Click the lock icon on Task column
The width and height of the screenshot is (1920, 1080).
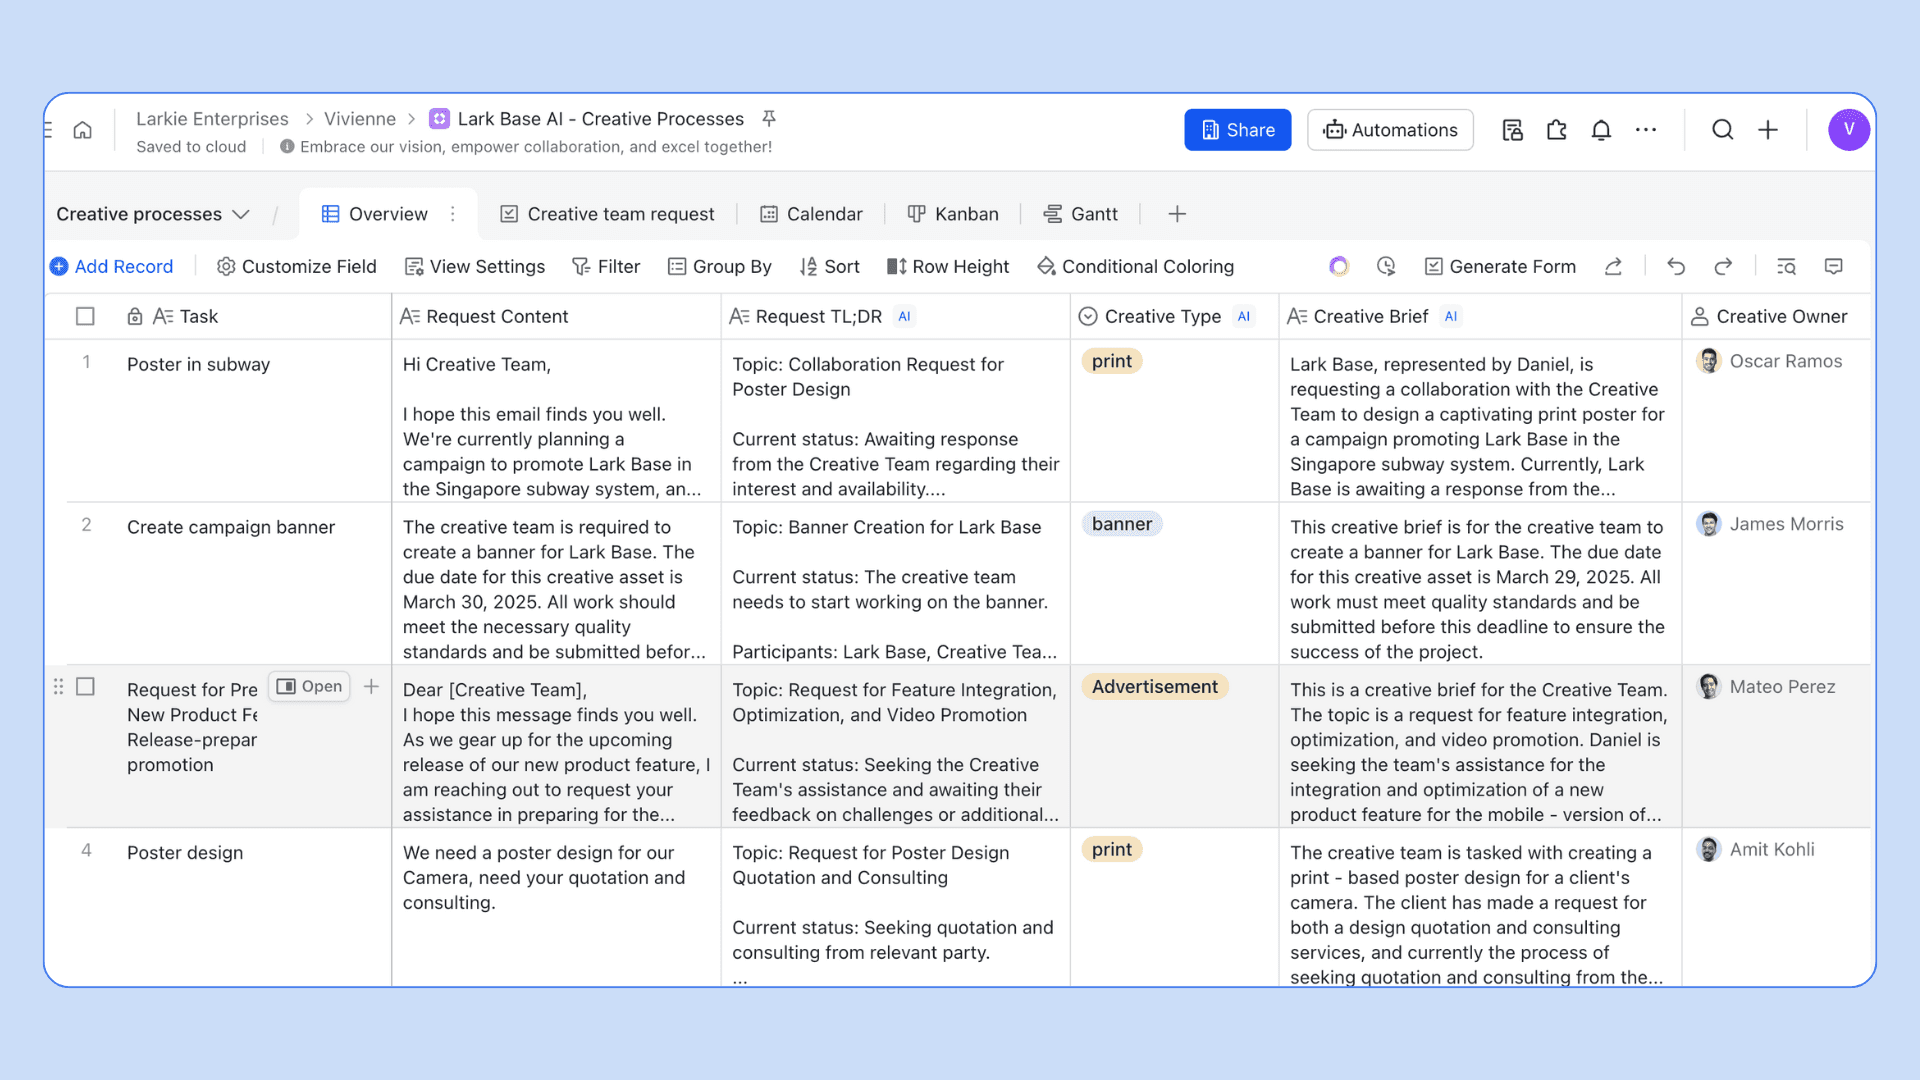click(x=135, y=317)
